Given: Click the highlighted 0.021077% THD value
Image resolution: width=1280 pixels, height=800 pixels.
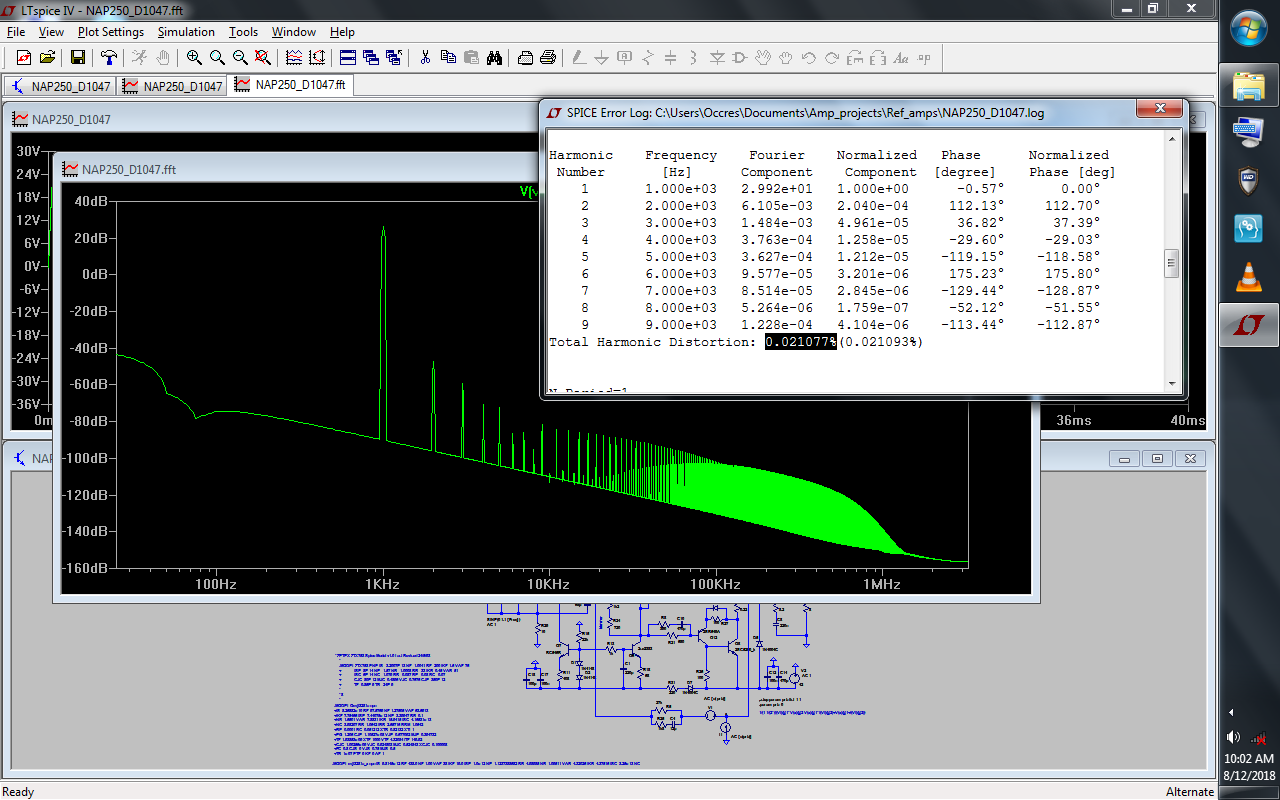Looking at the screenshot, I should (x=800, y=342).
